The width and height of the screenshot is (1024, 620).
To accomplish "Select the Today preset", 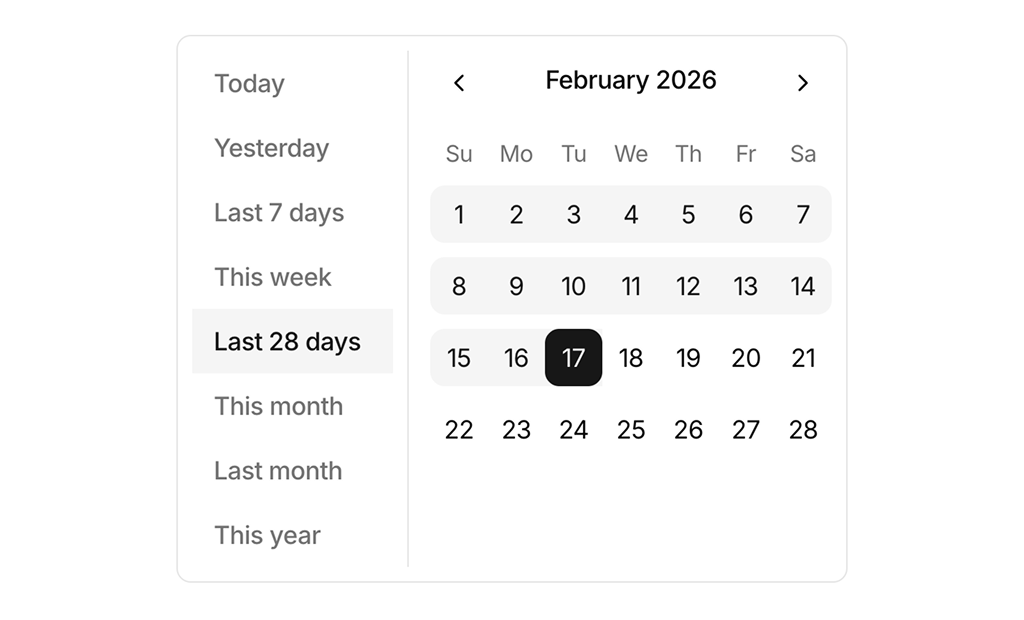I will click(249, 84).
